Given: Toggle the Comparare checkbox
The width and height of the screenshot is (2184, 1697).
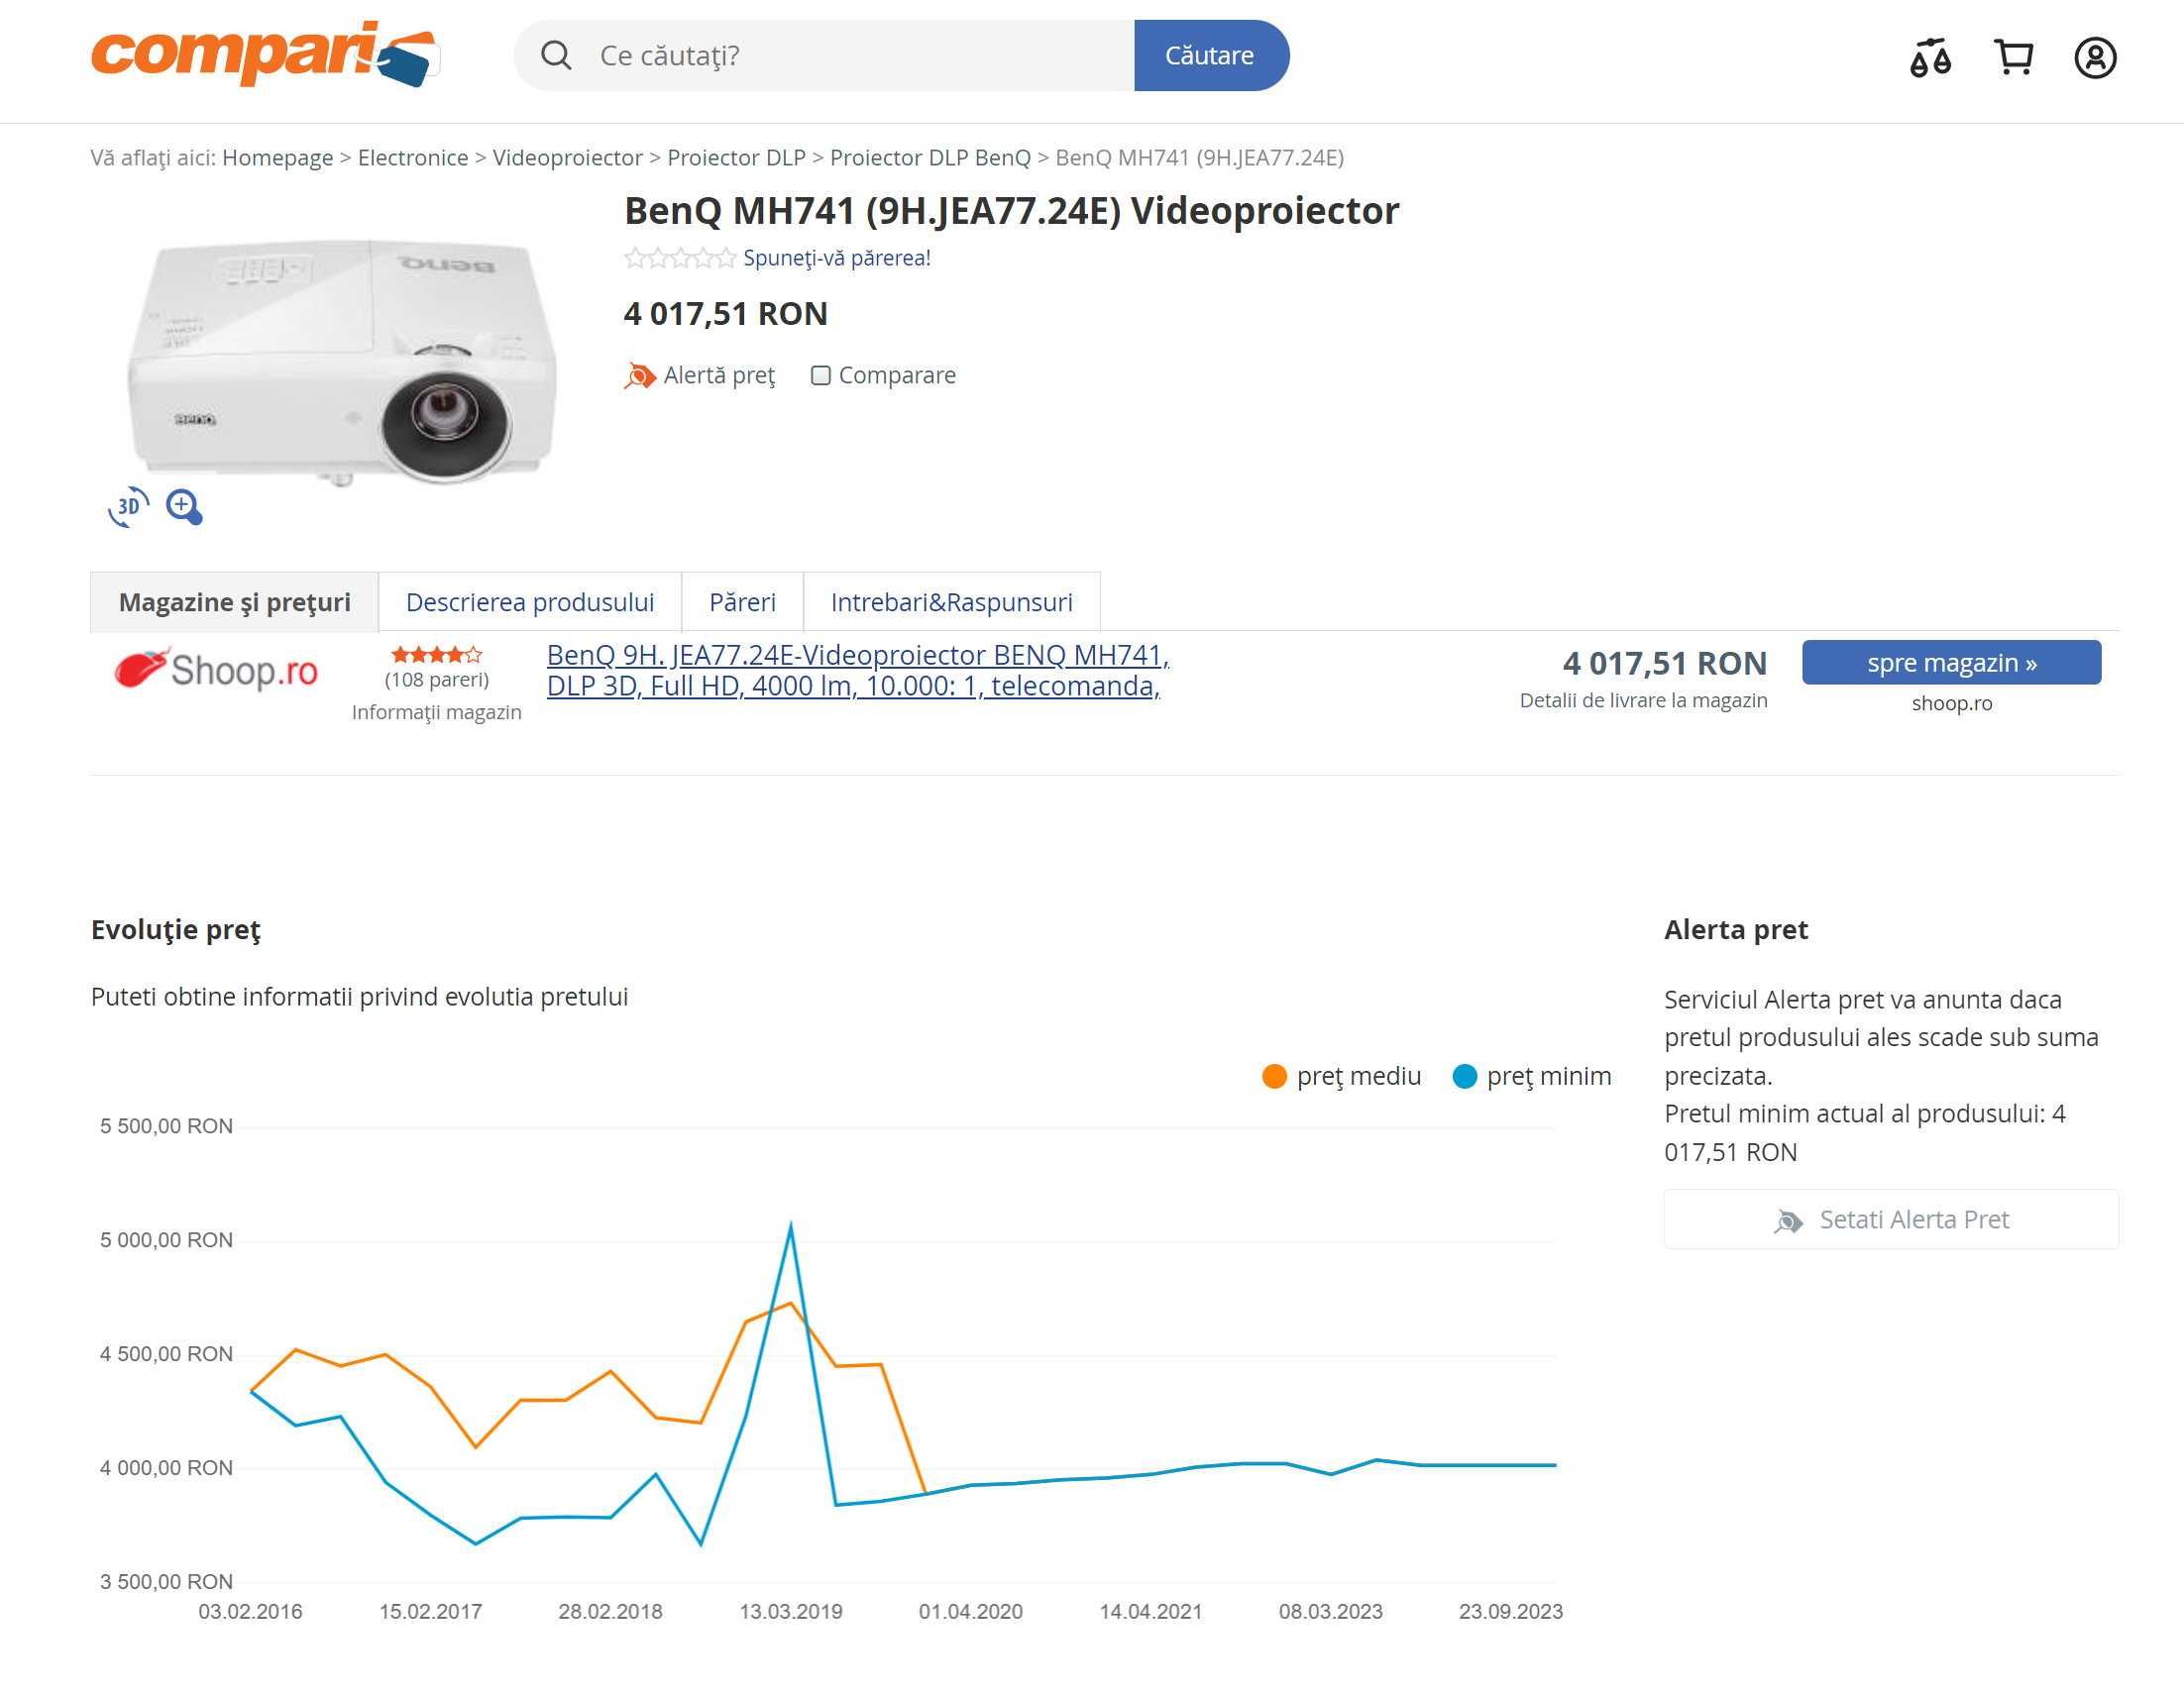Looking at the screenshot, I should [x=820, y=375].
